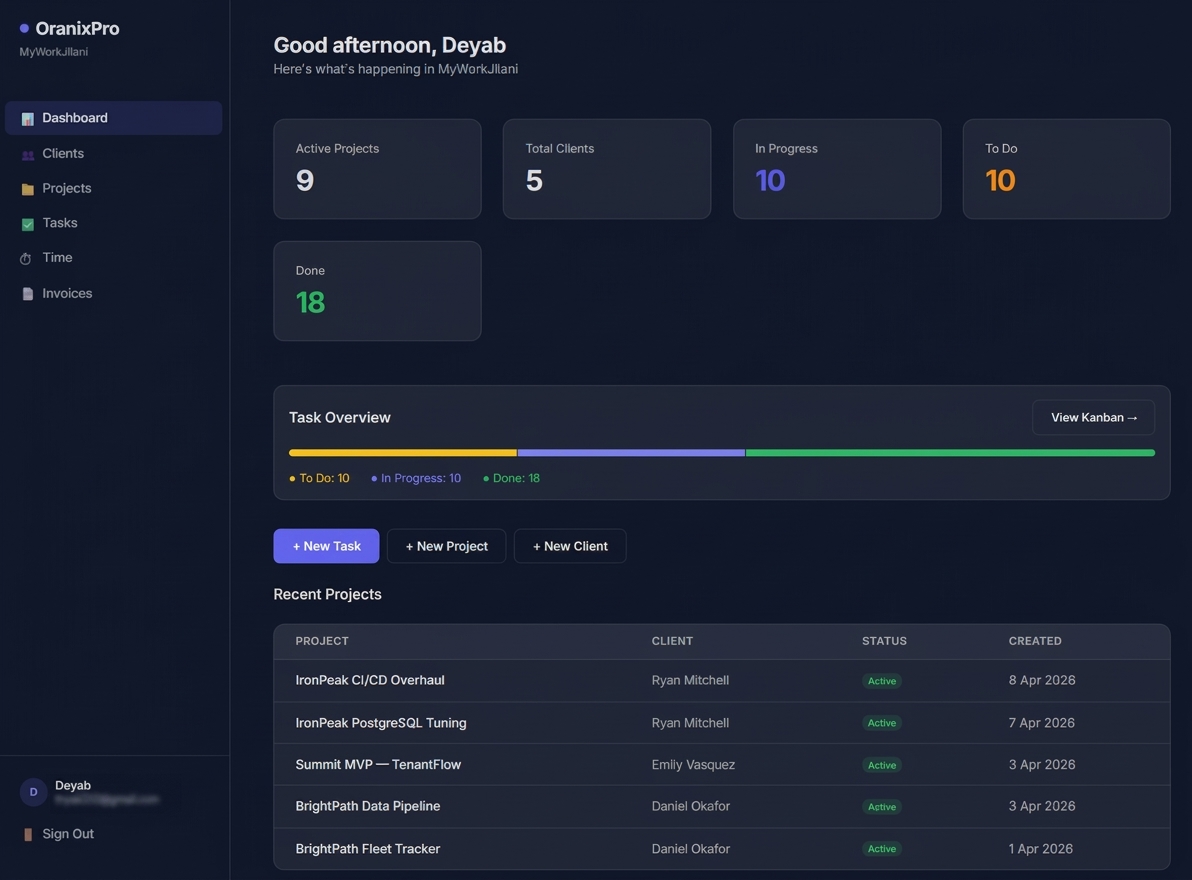Screen dimensions: 1192x880
Task: Create a task using + New Task
Action: click(x=326, y=546)
